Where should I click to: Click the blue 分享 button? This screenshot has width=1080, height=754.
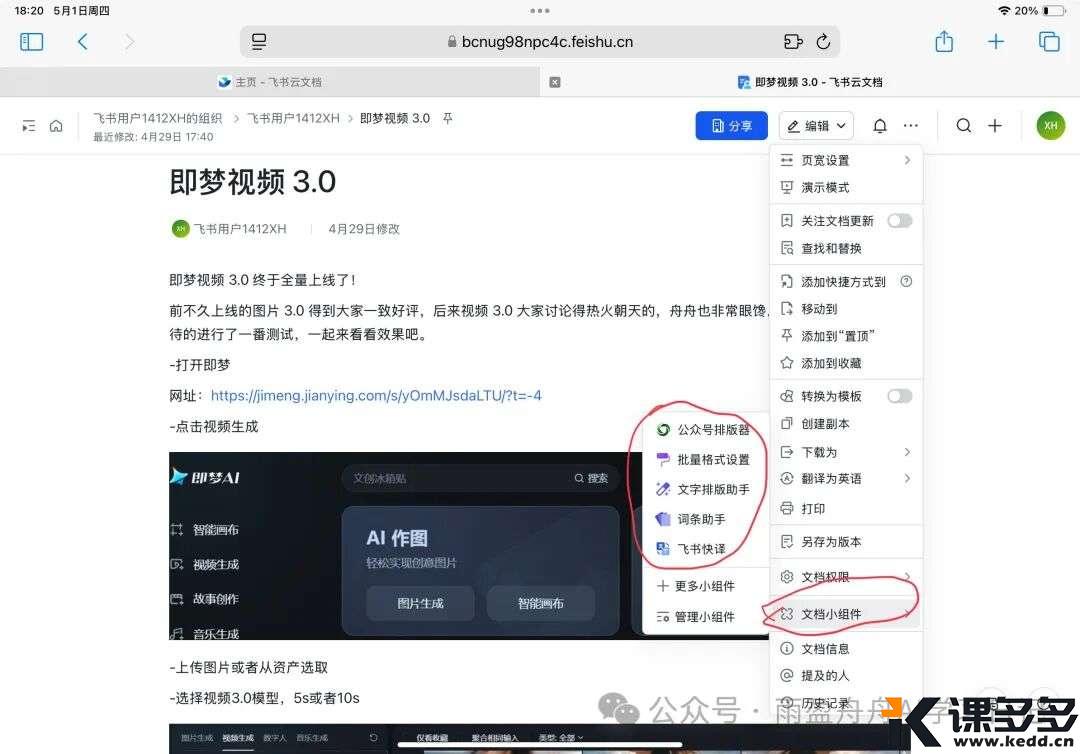point(731,126)
